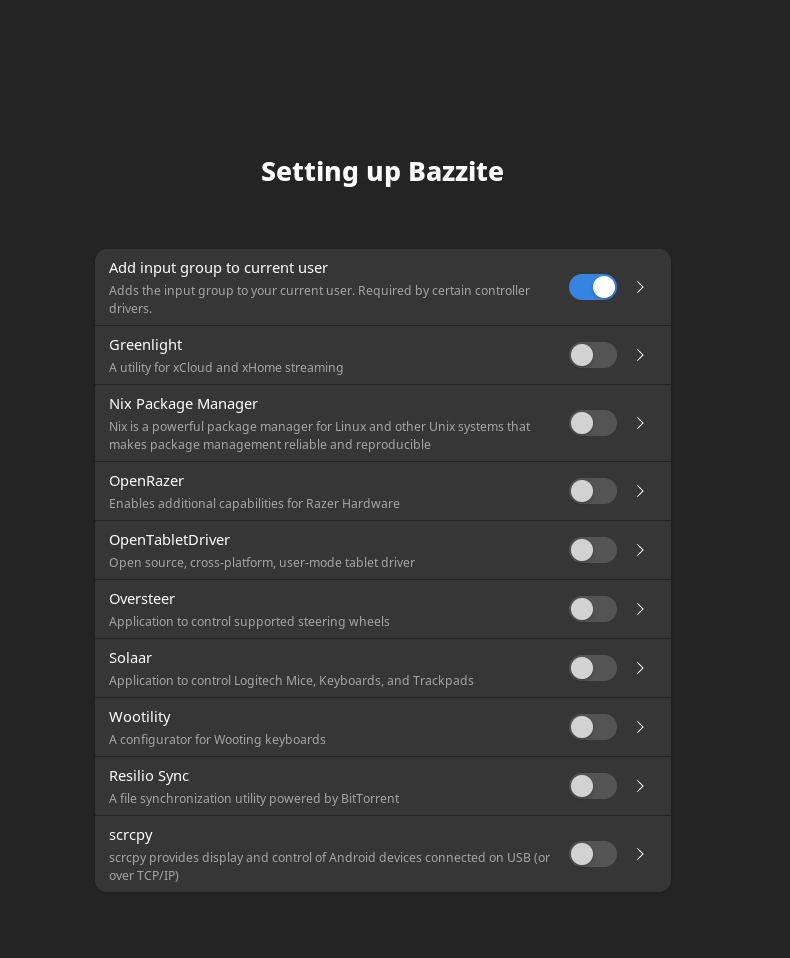Screen dimensions: 790x958
Task: Show OpenRazer details via chevron
Action: 641,491
